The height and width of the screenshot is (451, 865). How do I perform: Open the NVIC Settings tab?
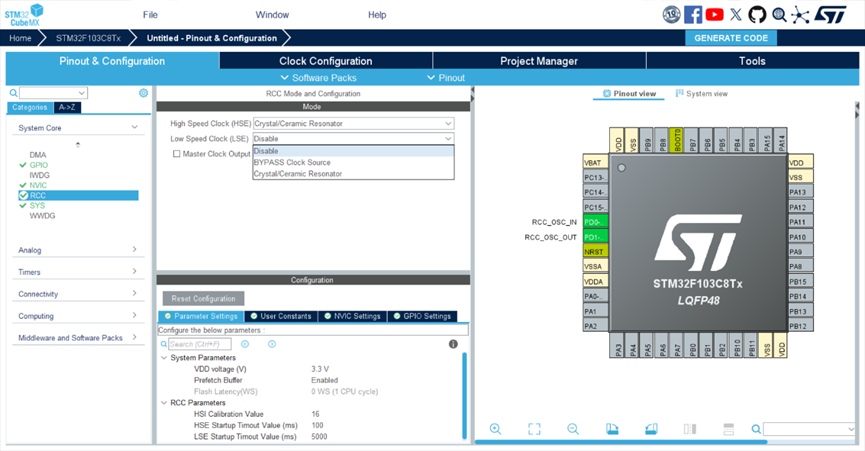click(x=353, y=316)
